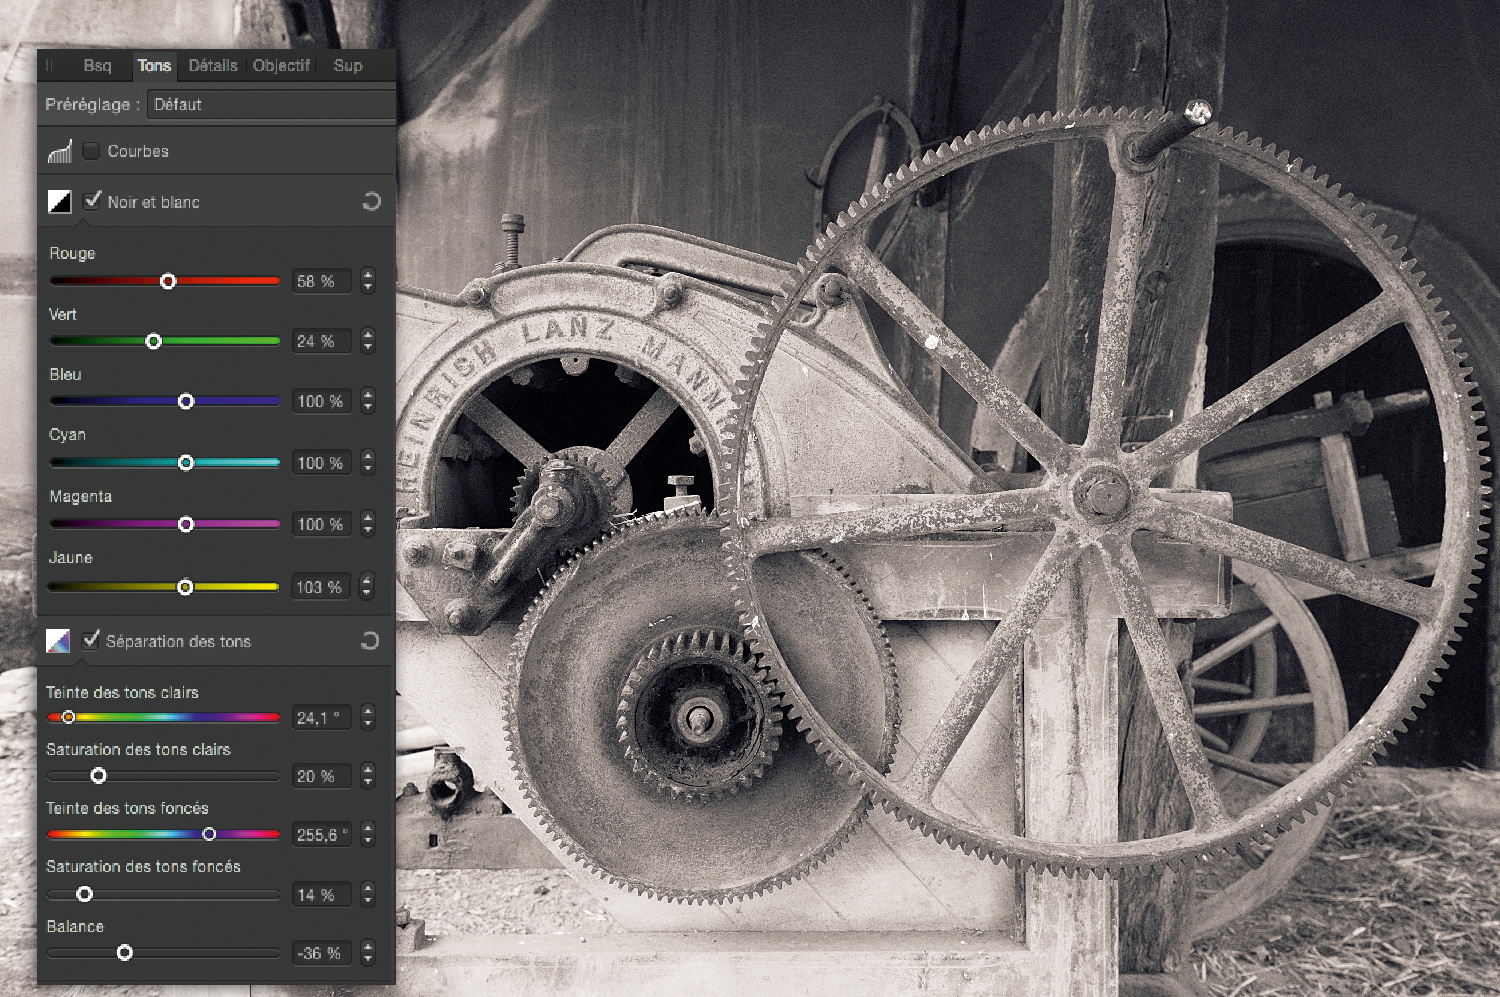Click the 14 % saturation value field
Screen dimensions: 1500x997
click(x=322, y=895)
